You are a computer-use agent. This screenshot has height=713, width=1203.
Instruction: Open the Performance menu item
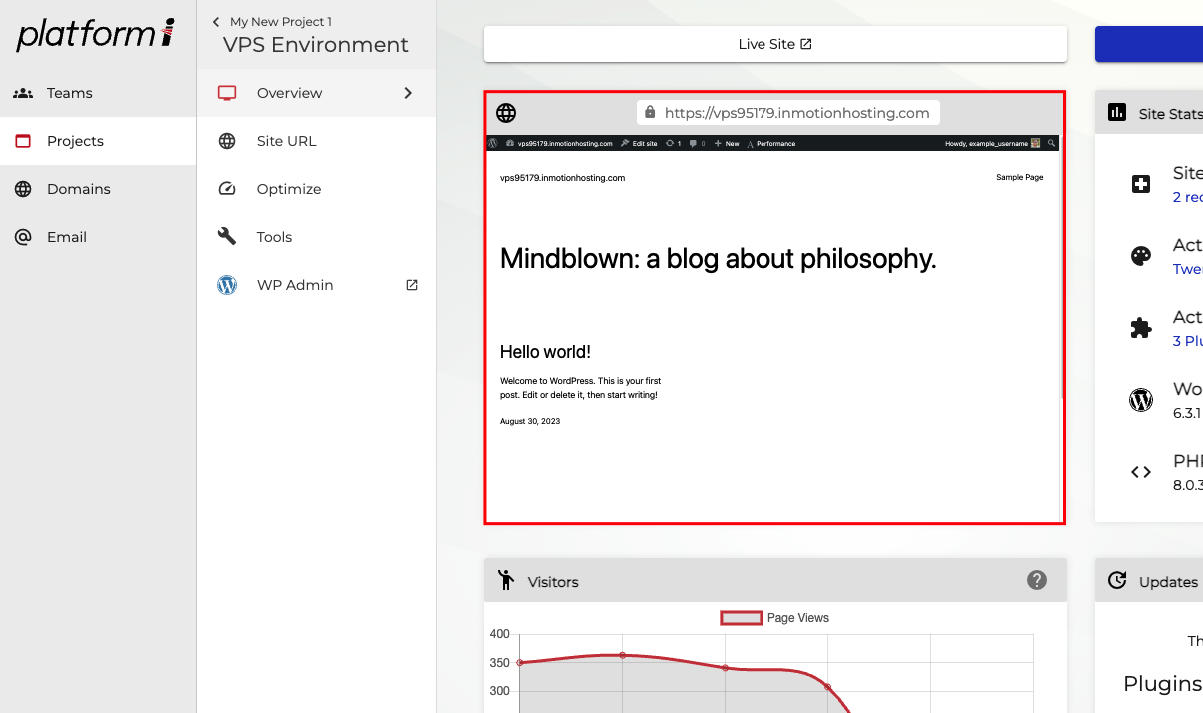tap(774, 143)
